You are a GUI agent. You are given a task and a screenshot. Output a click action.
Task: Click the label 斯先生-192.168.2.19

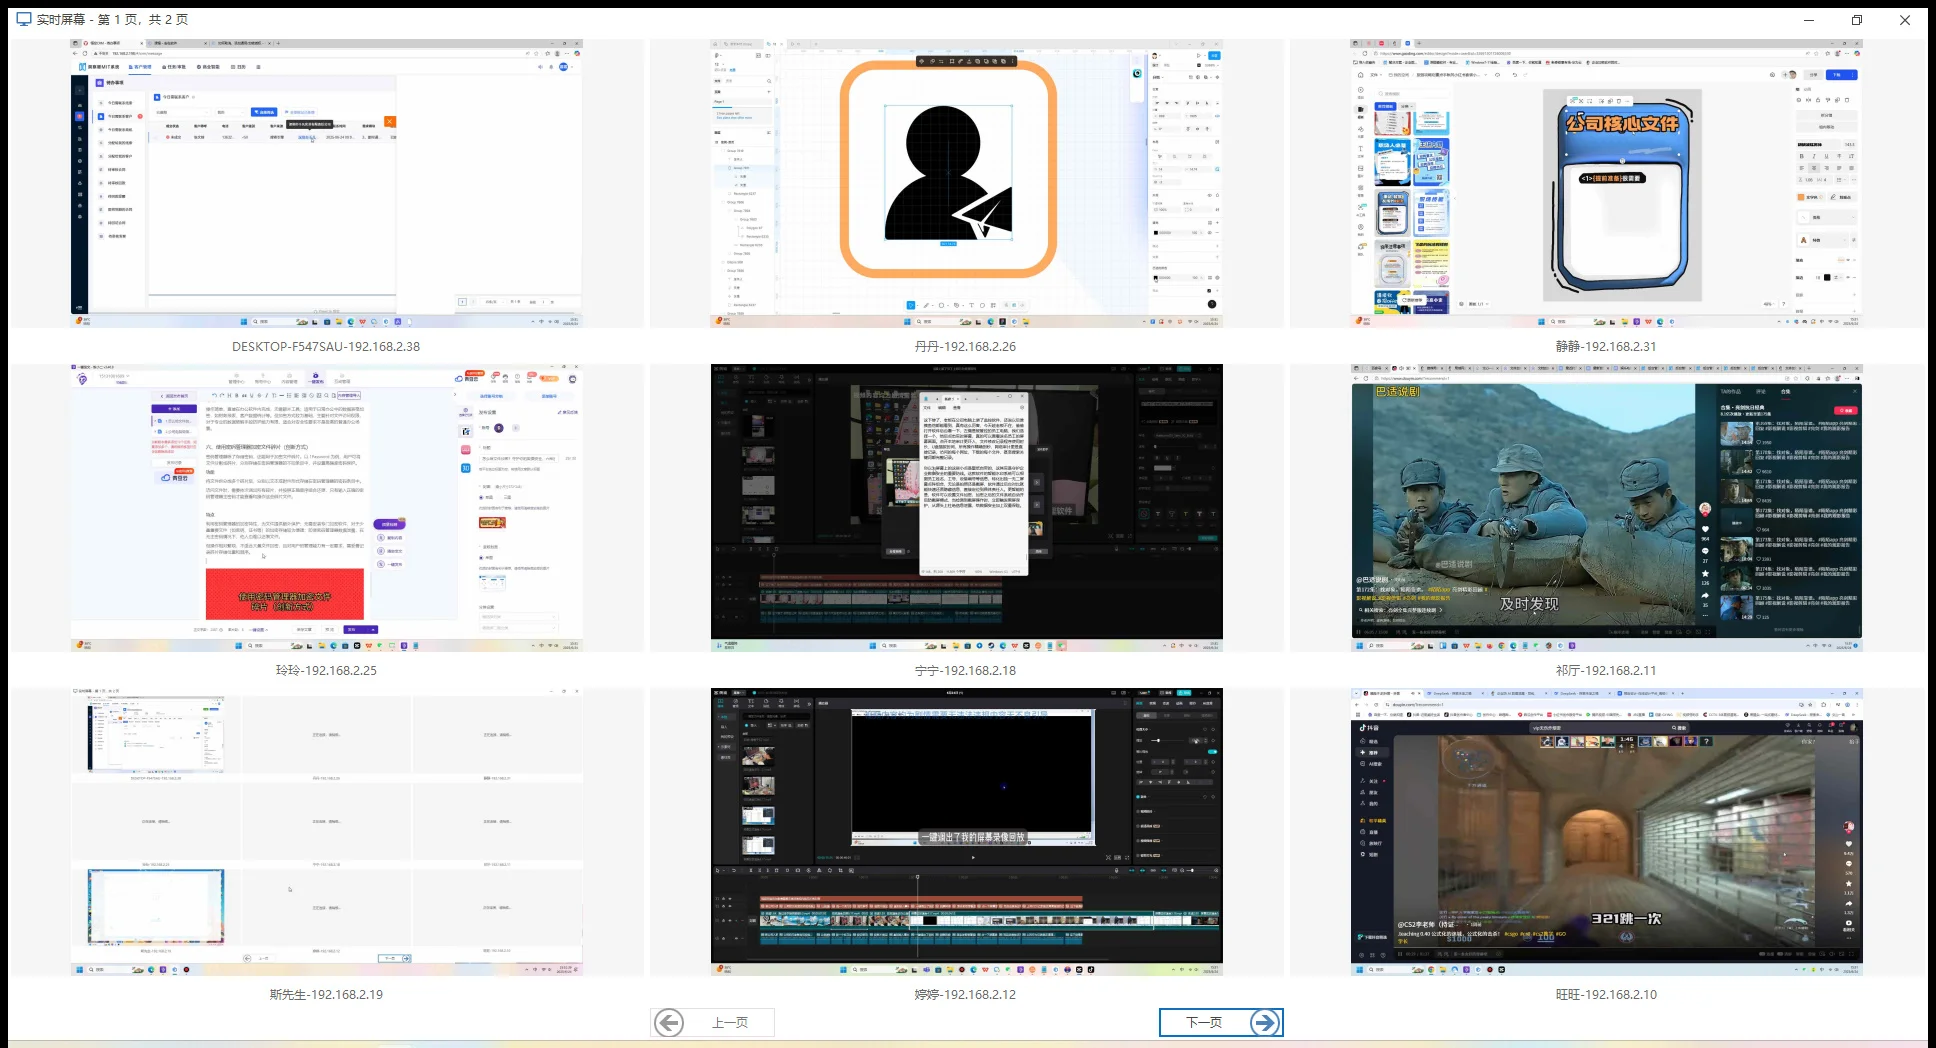point(326,995)
